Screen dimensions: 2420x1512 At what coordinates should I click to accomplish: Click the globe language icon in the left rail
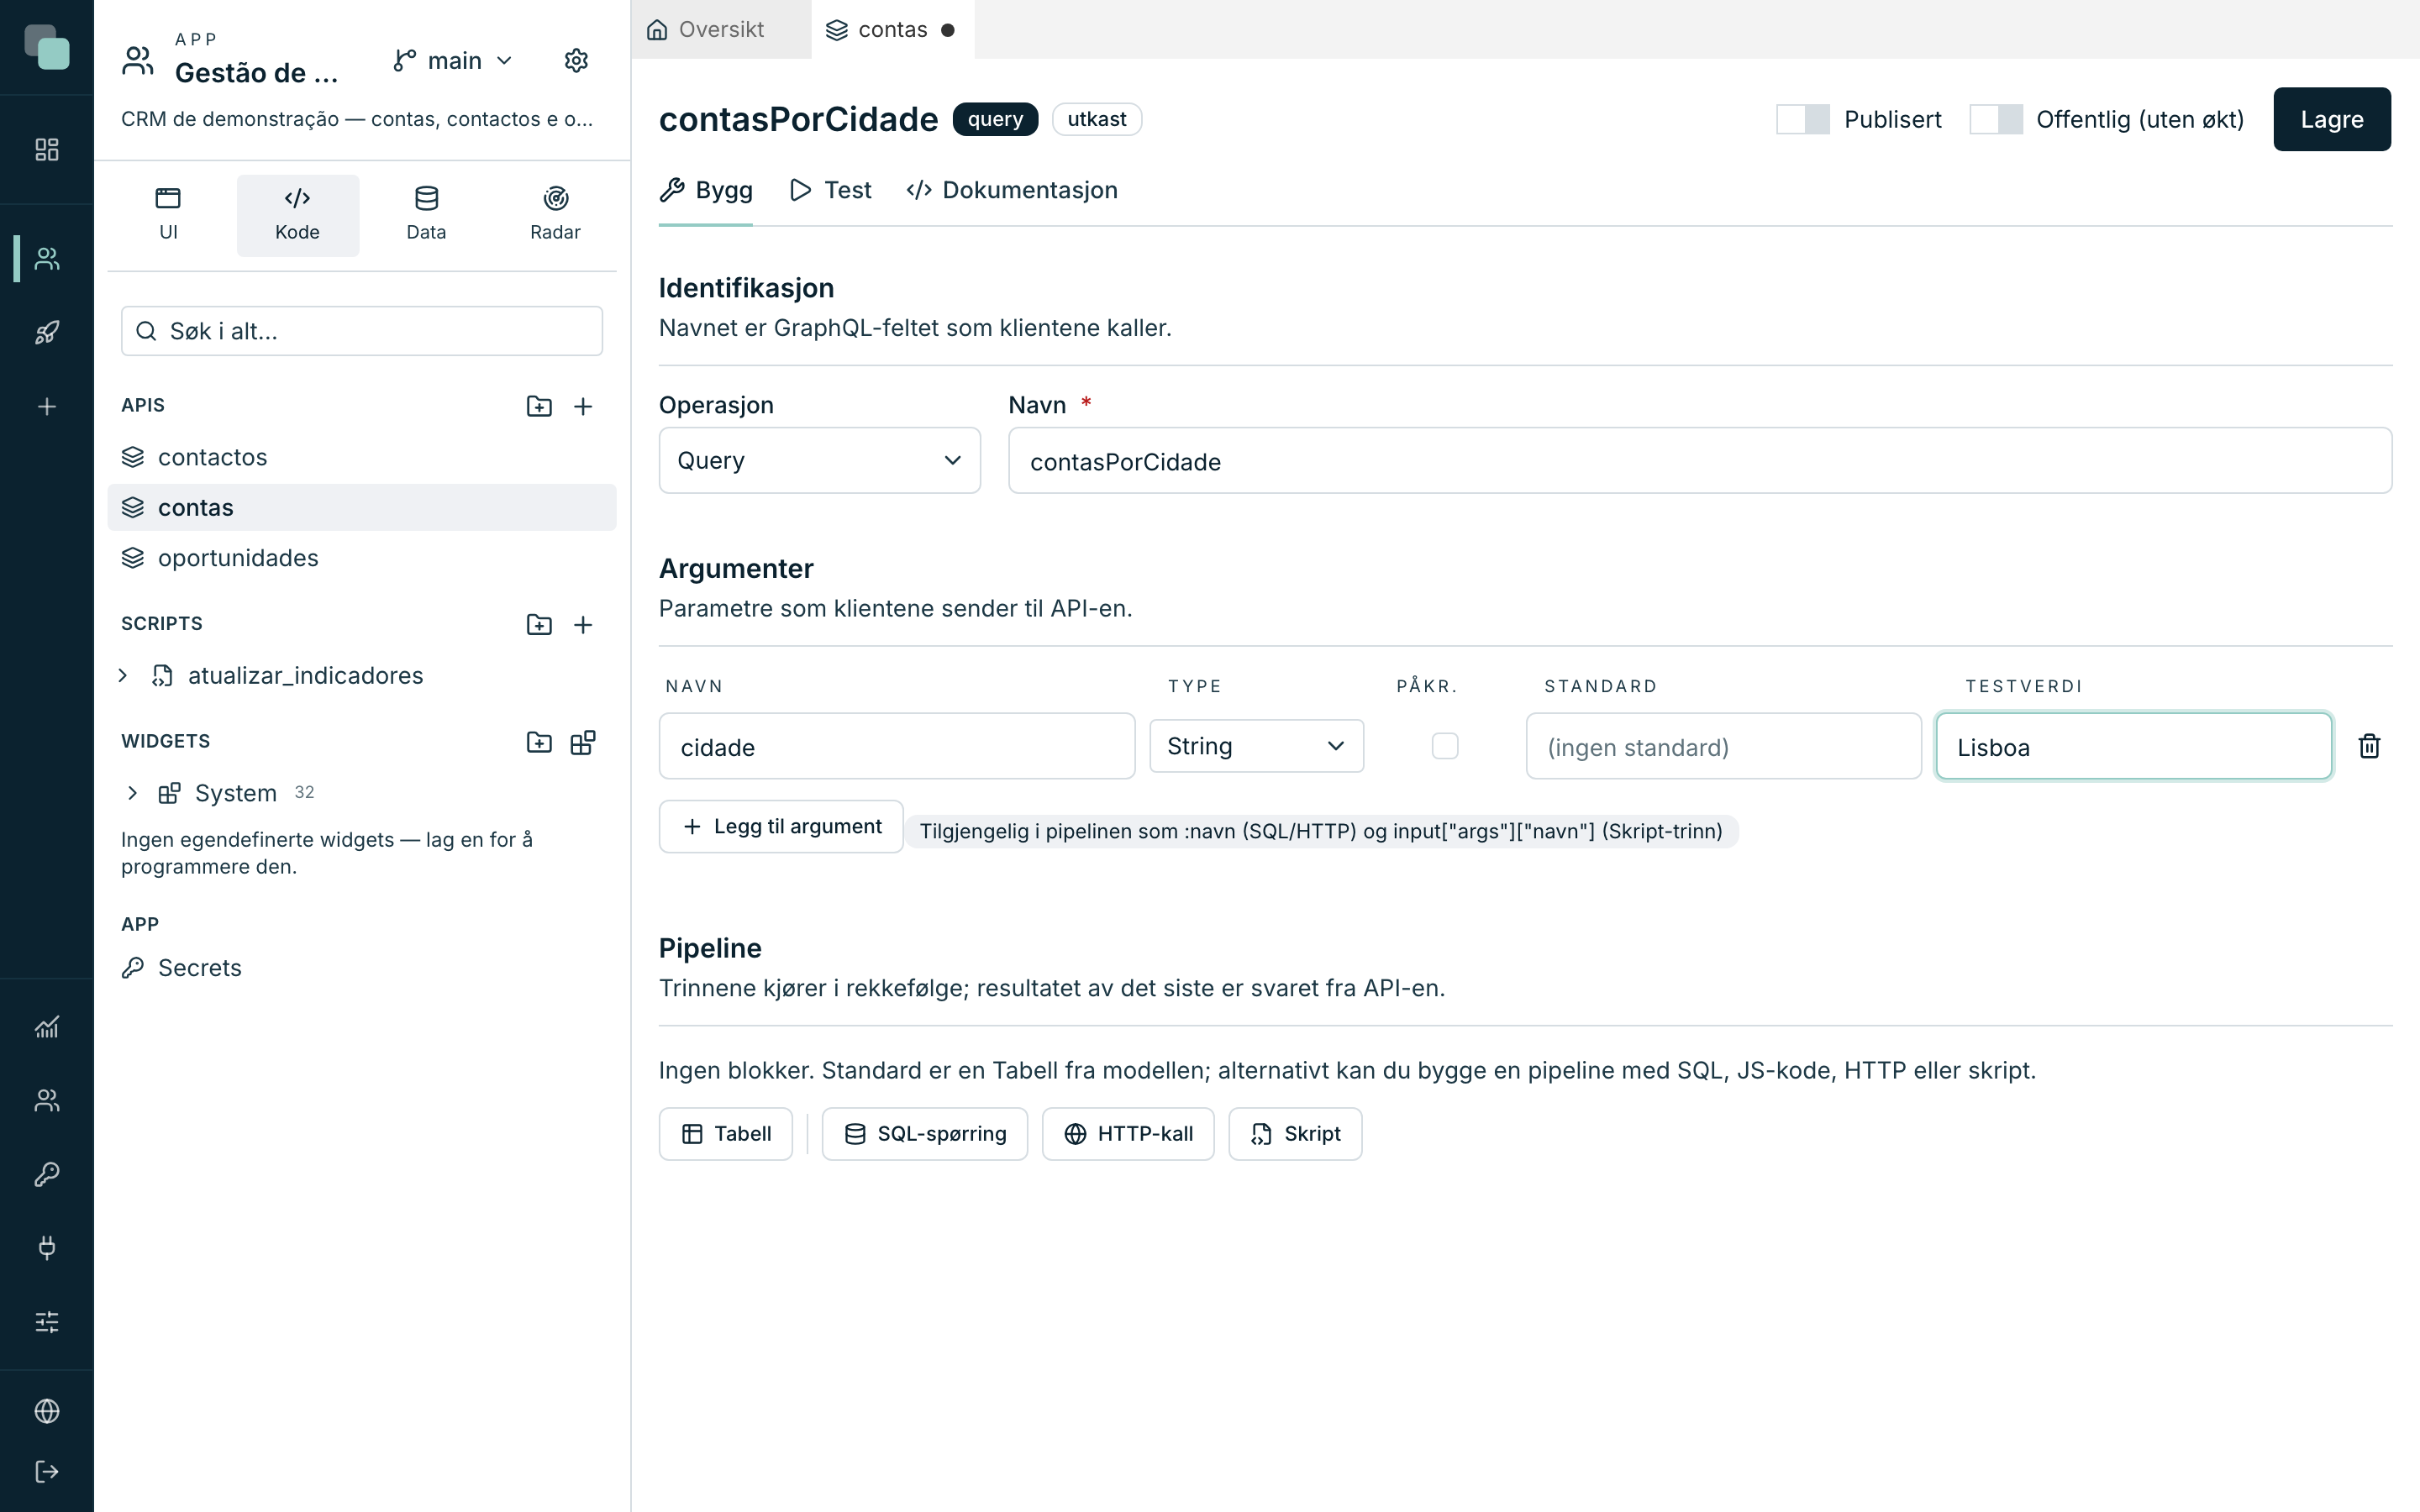click(x=47, y=1411)
